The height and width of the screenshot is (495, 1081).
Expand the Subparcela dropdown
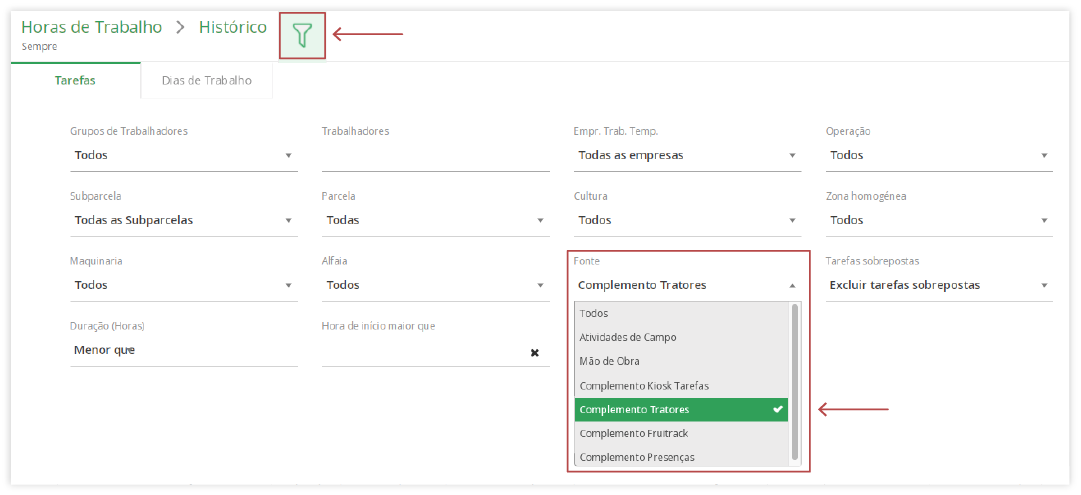(x=183, y=221)
